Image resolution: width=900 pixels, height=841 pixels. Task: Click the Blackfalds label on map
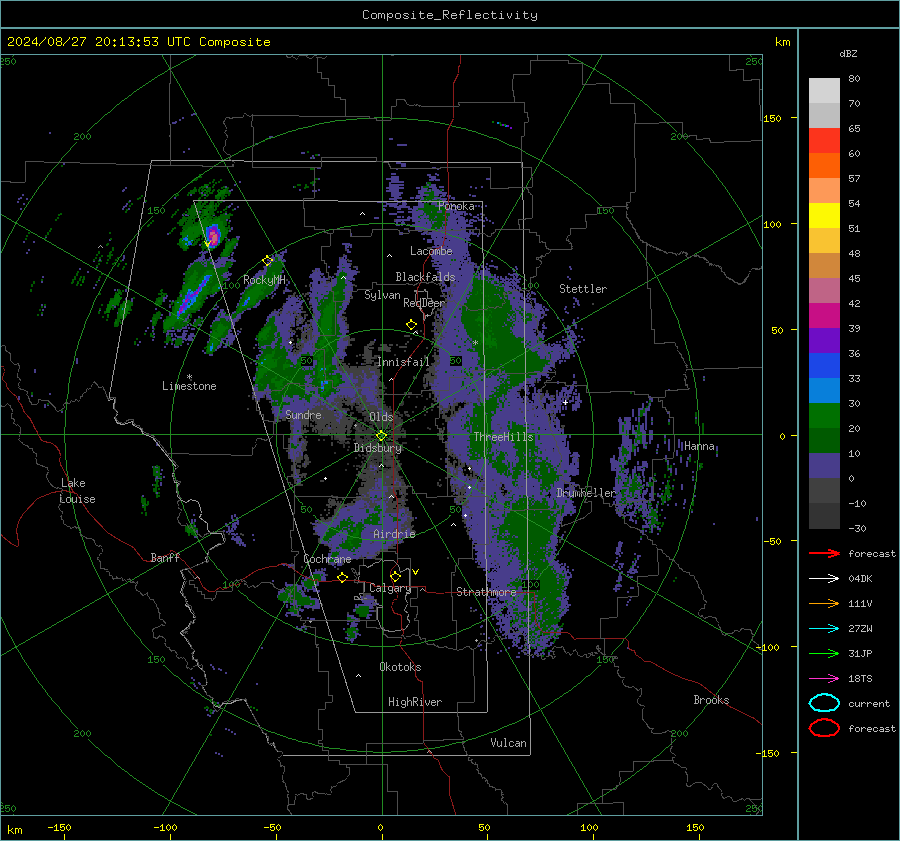pyautogui.click(x=425, y=277)
